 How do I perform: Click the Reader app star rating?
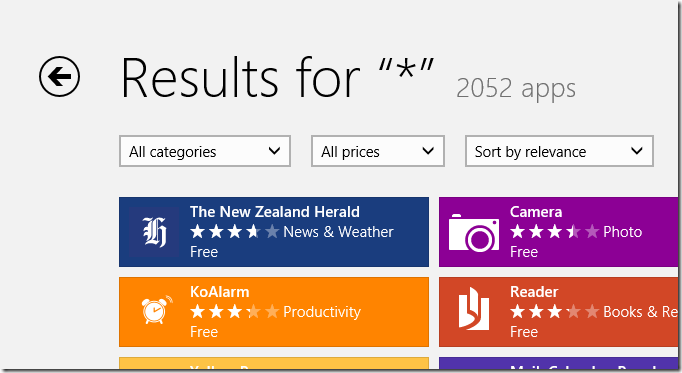[555, 312]
